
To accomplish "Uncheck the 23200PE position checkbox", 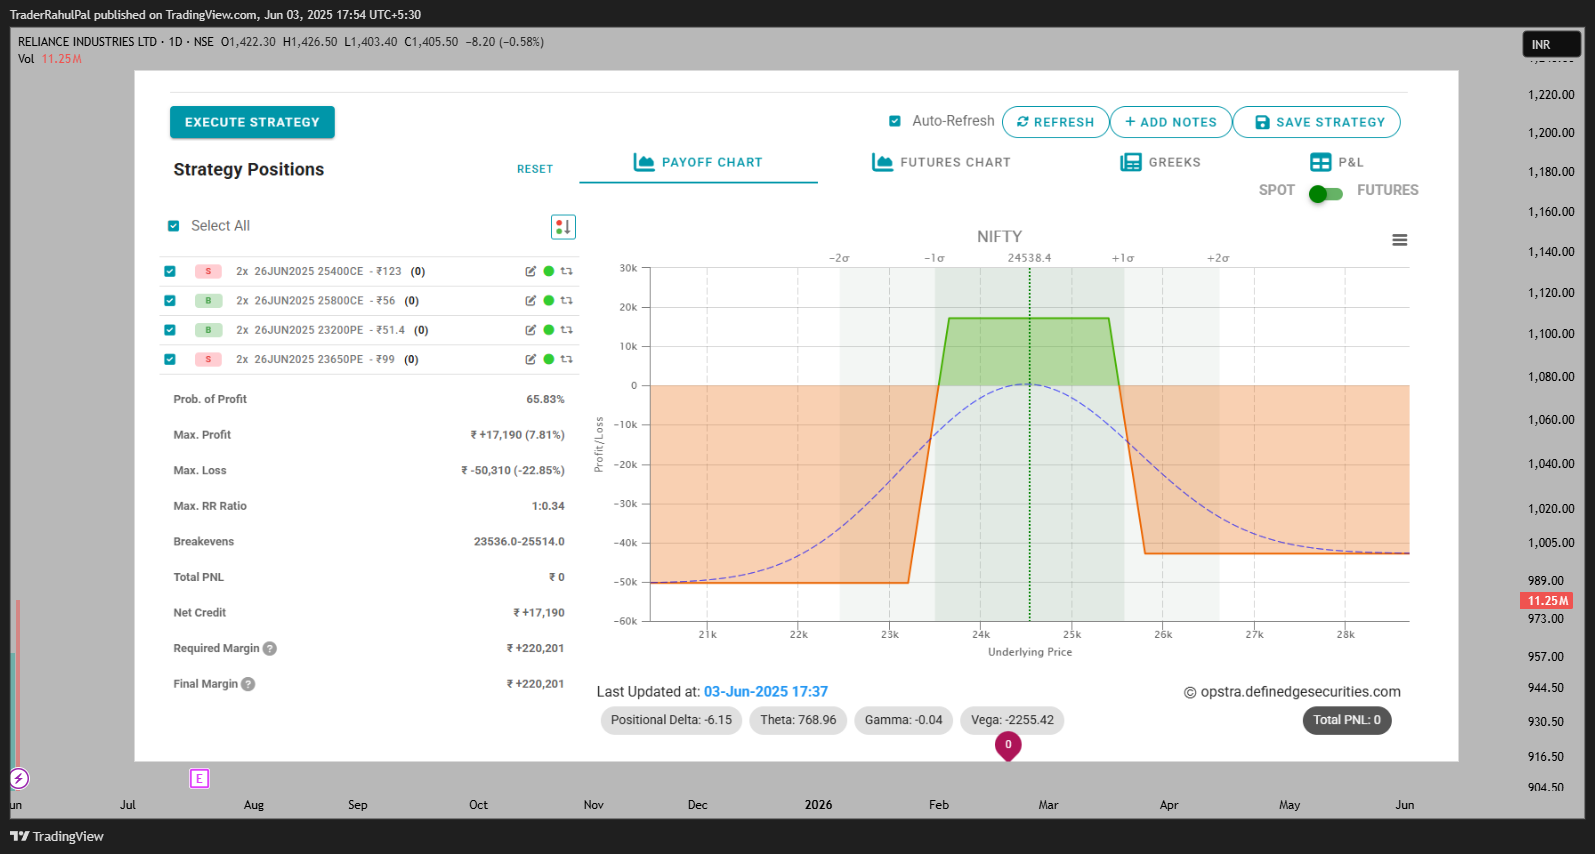I will (x=170, y=330).
